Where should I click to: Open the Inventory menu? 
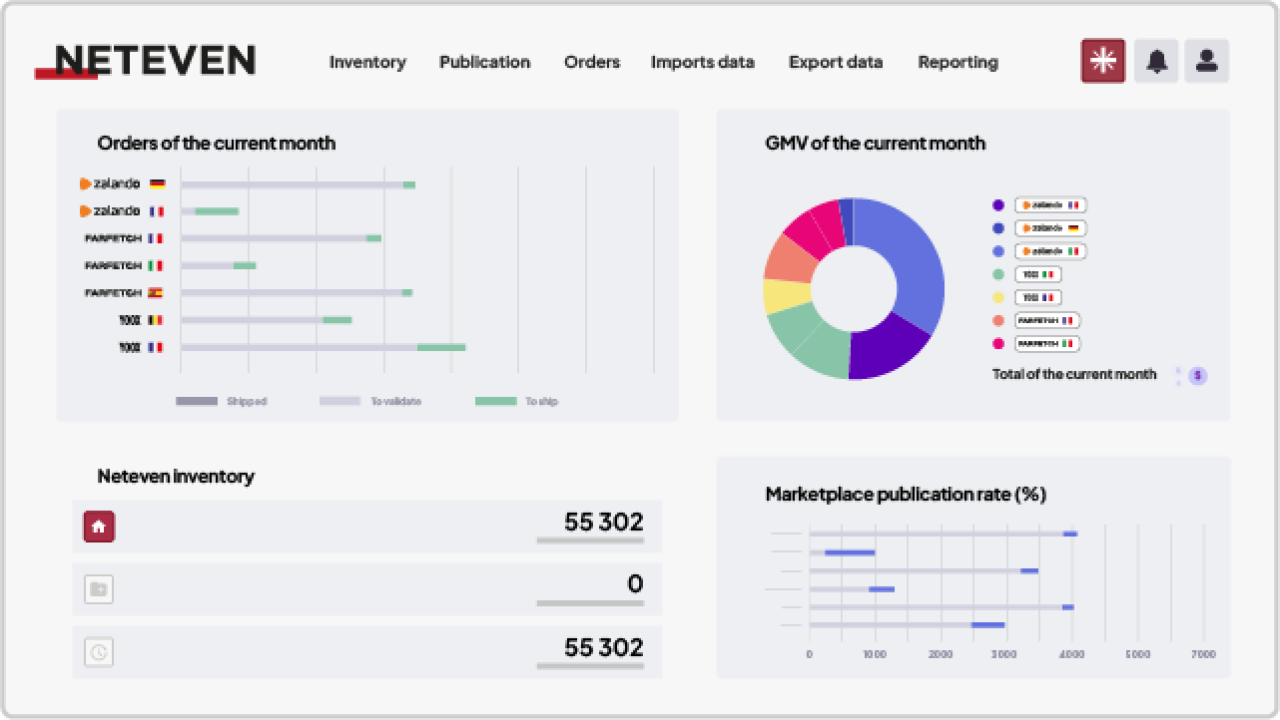(368, 62)
